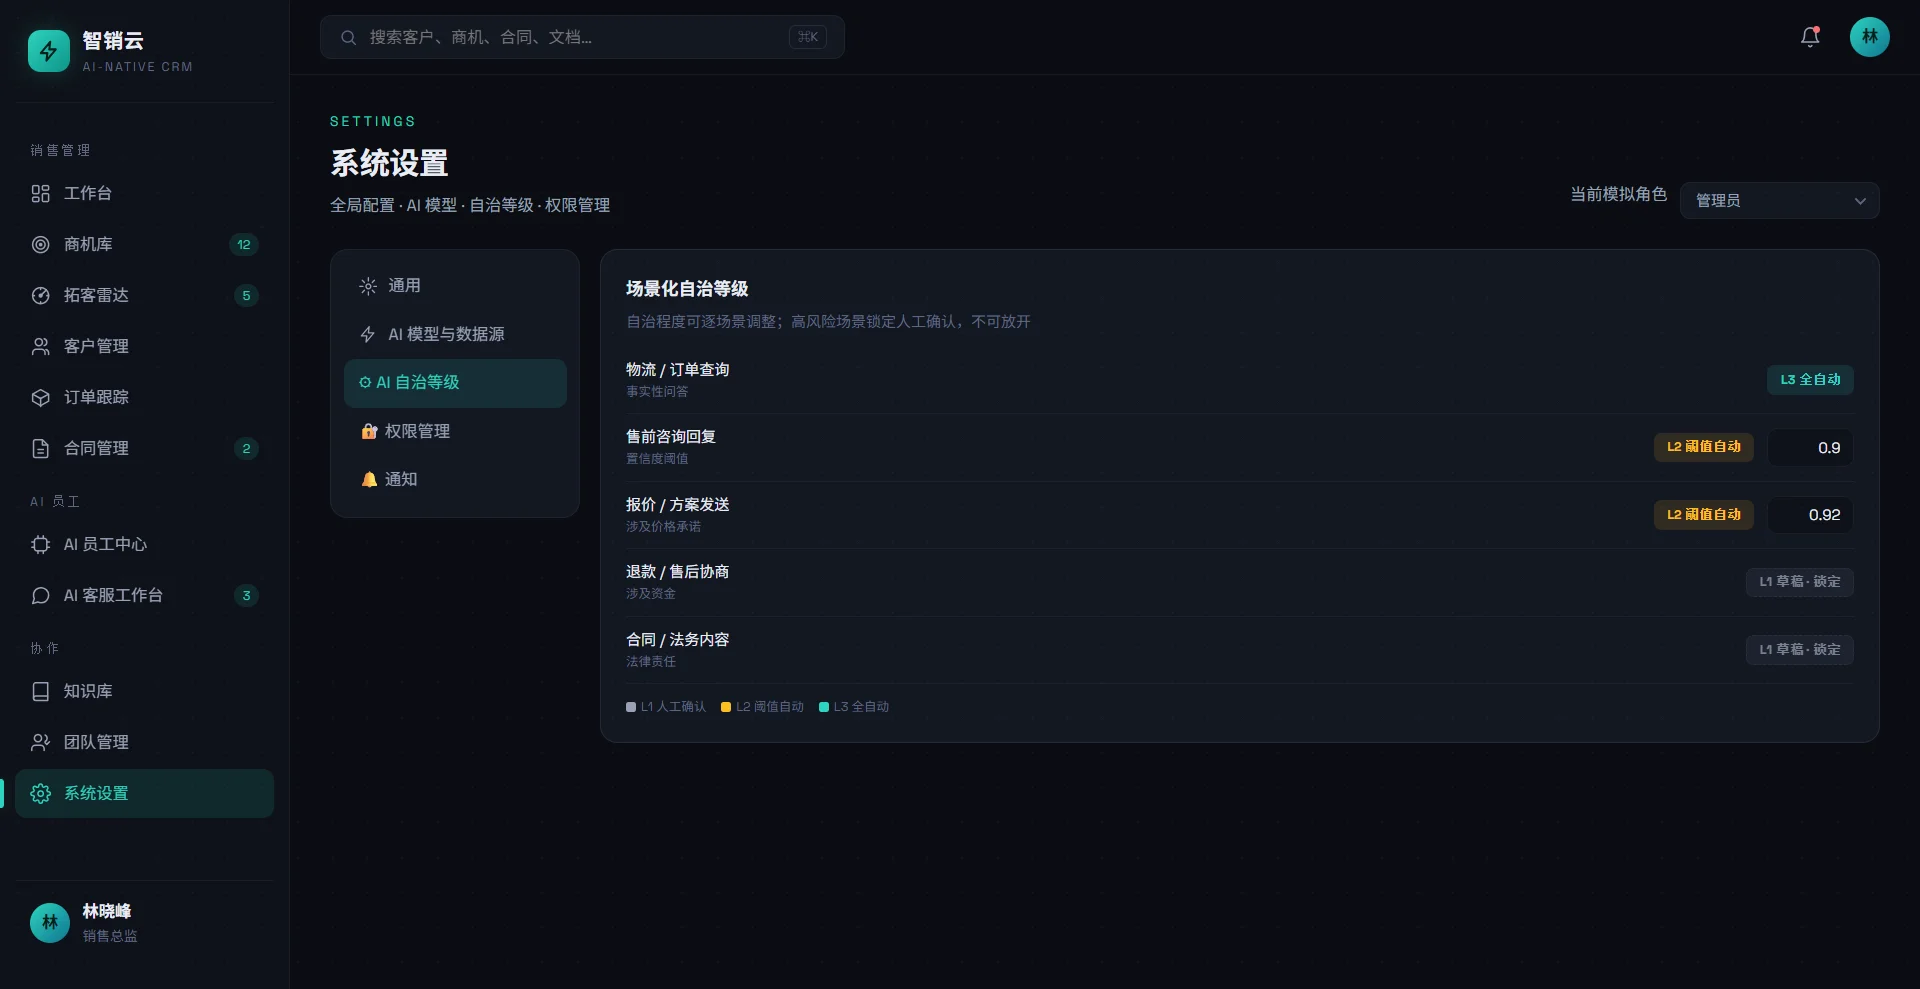Open the 权限管理 settings tab
This screenshot has width=1920, height=989.
tap(455, 431)
